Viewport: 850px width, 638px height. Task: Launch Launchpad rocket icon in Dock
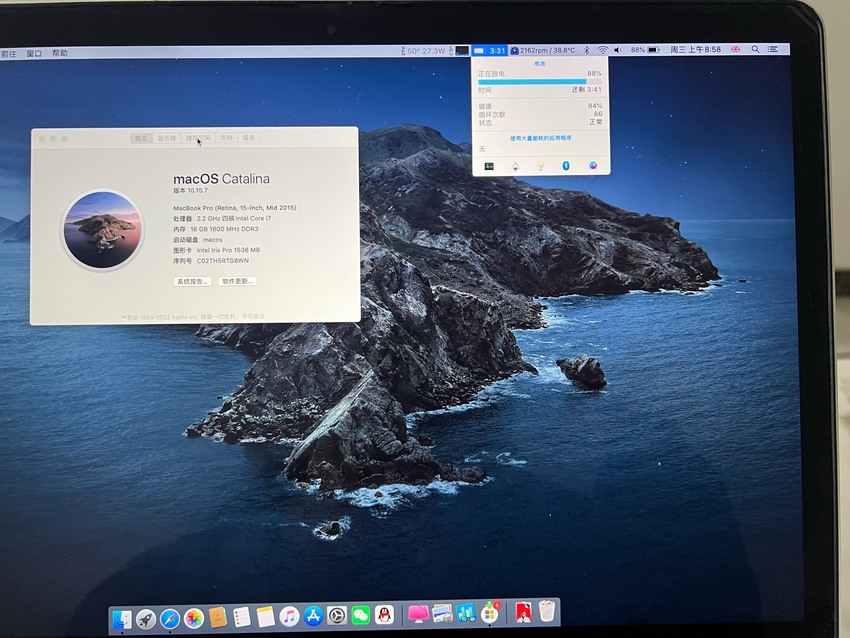coord(145,619)
